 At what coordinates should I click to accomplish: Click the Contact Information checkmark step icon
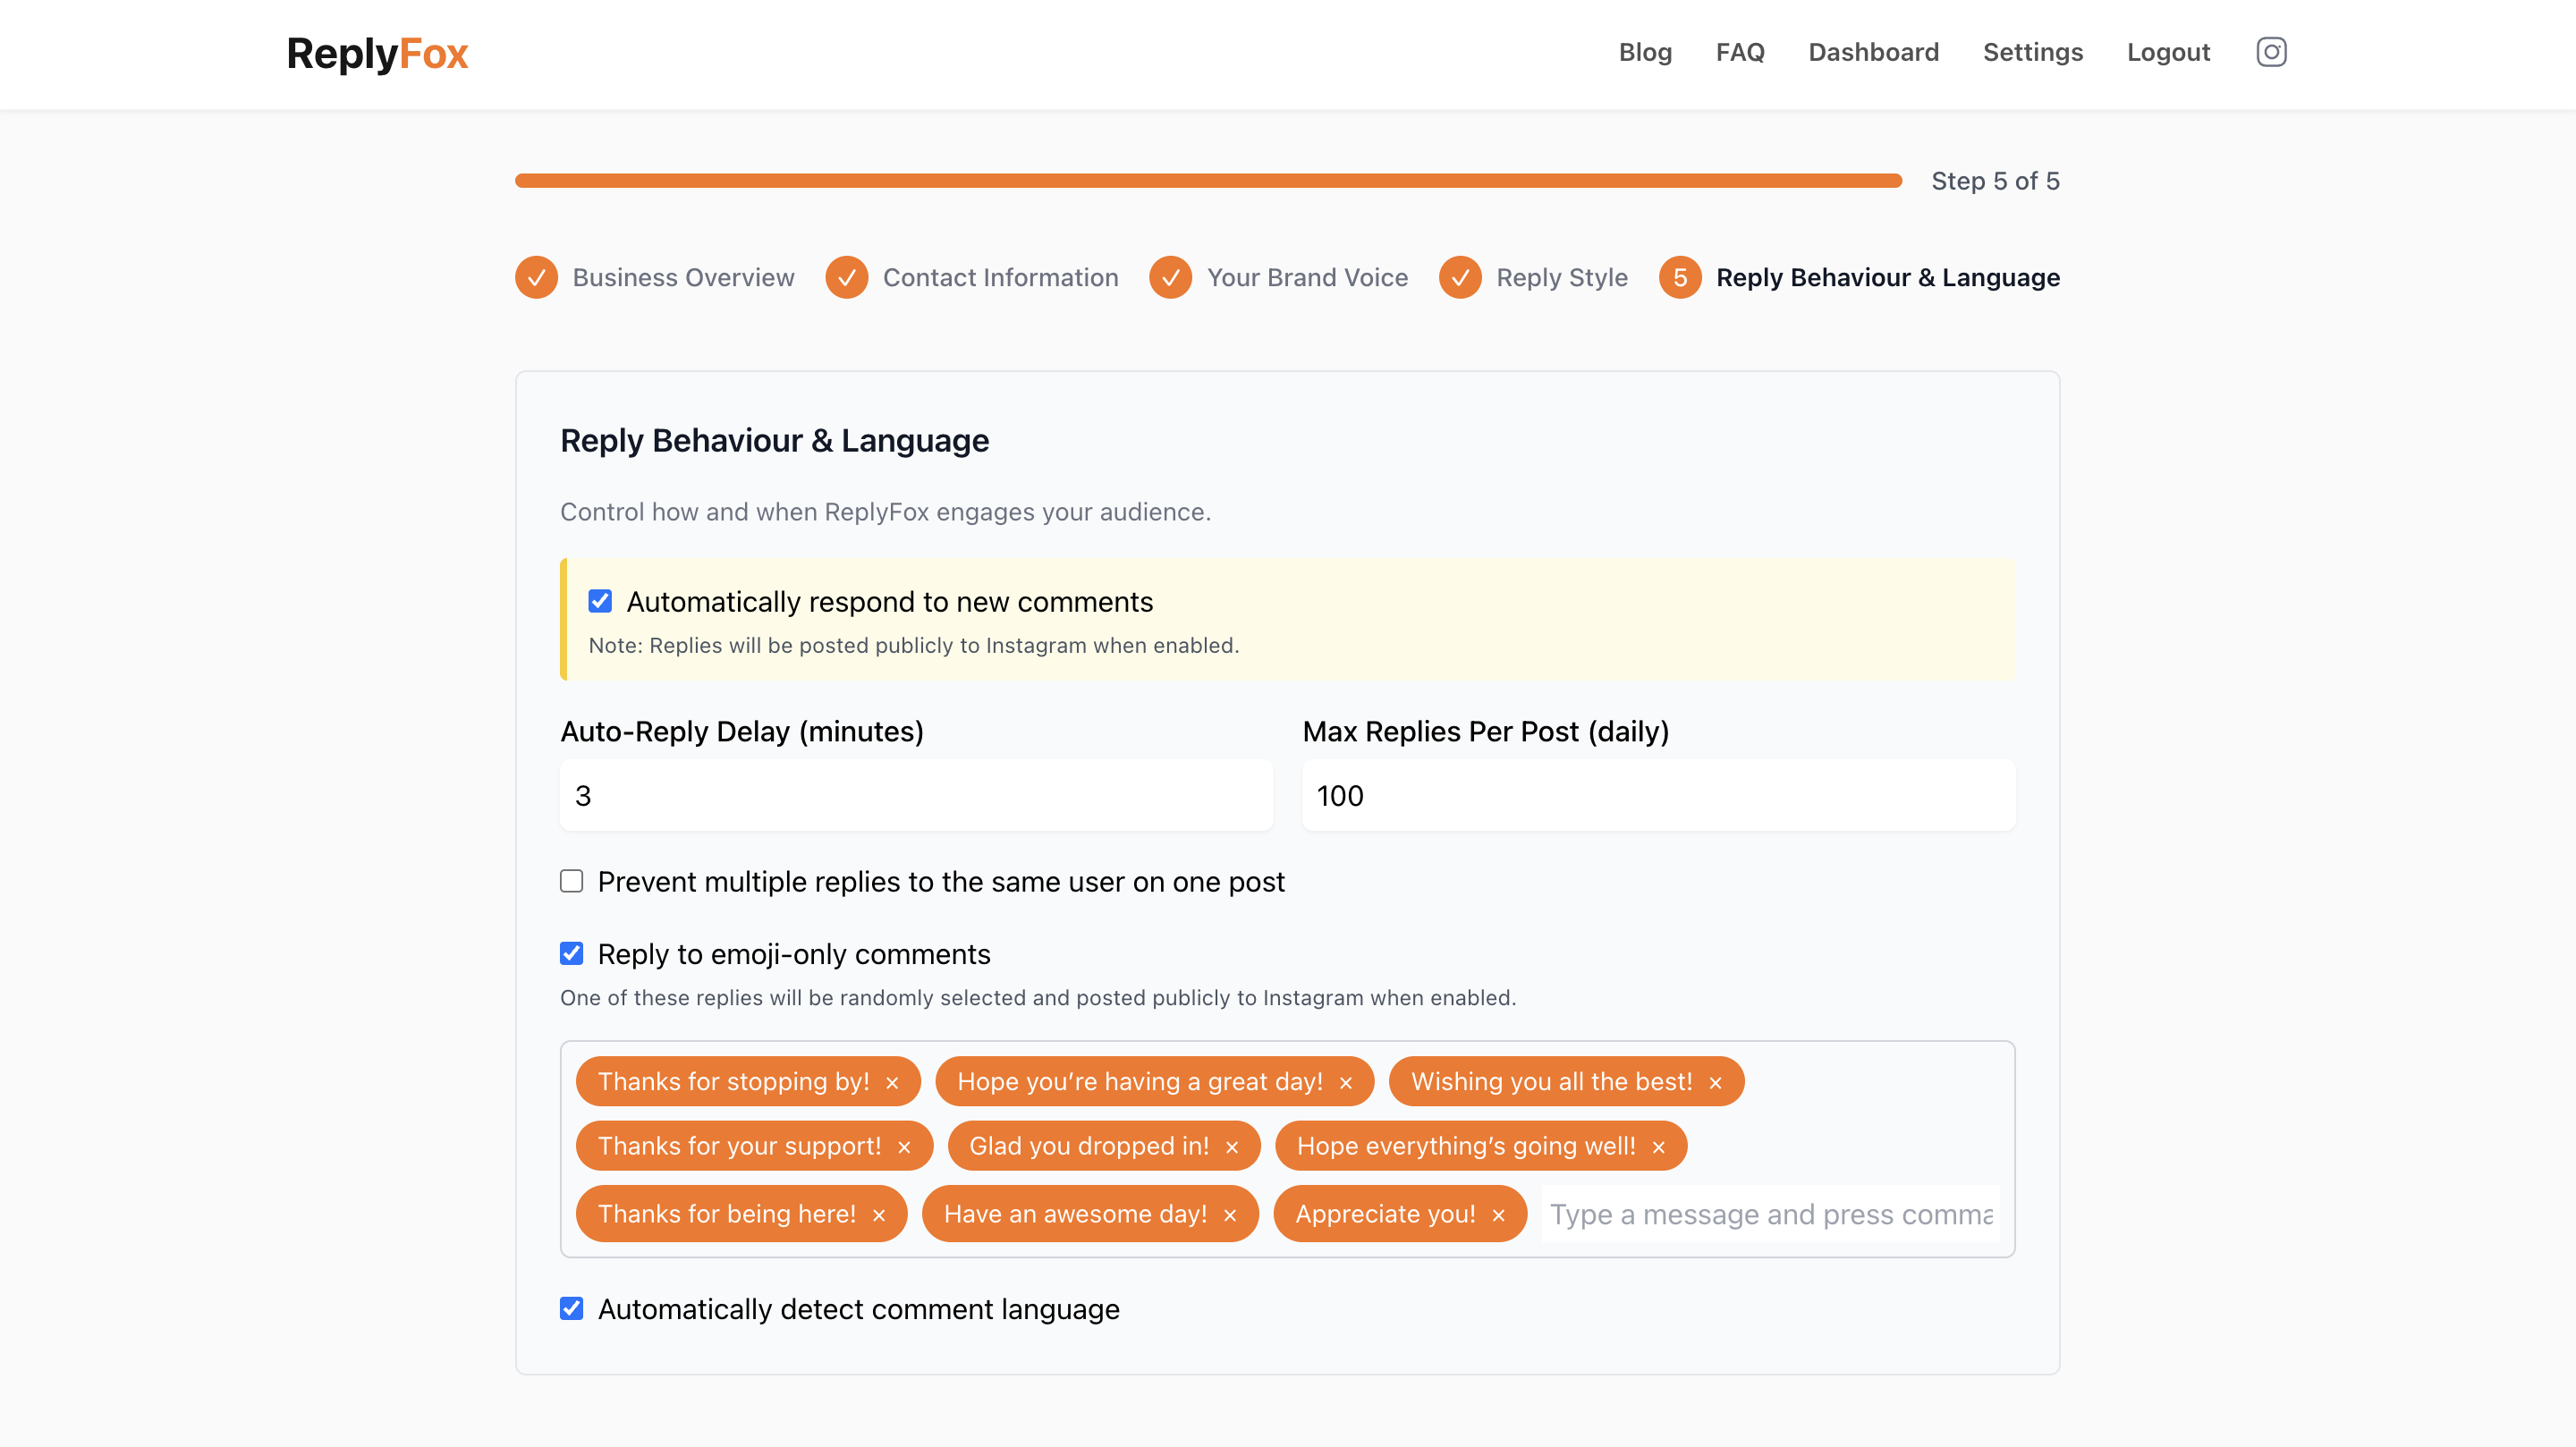tap(846, 278)
